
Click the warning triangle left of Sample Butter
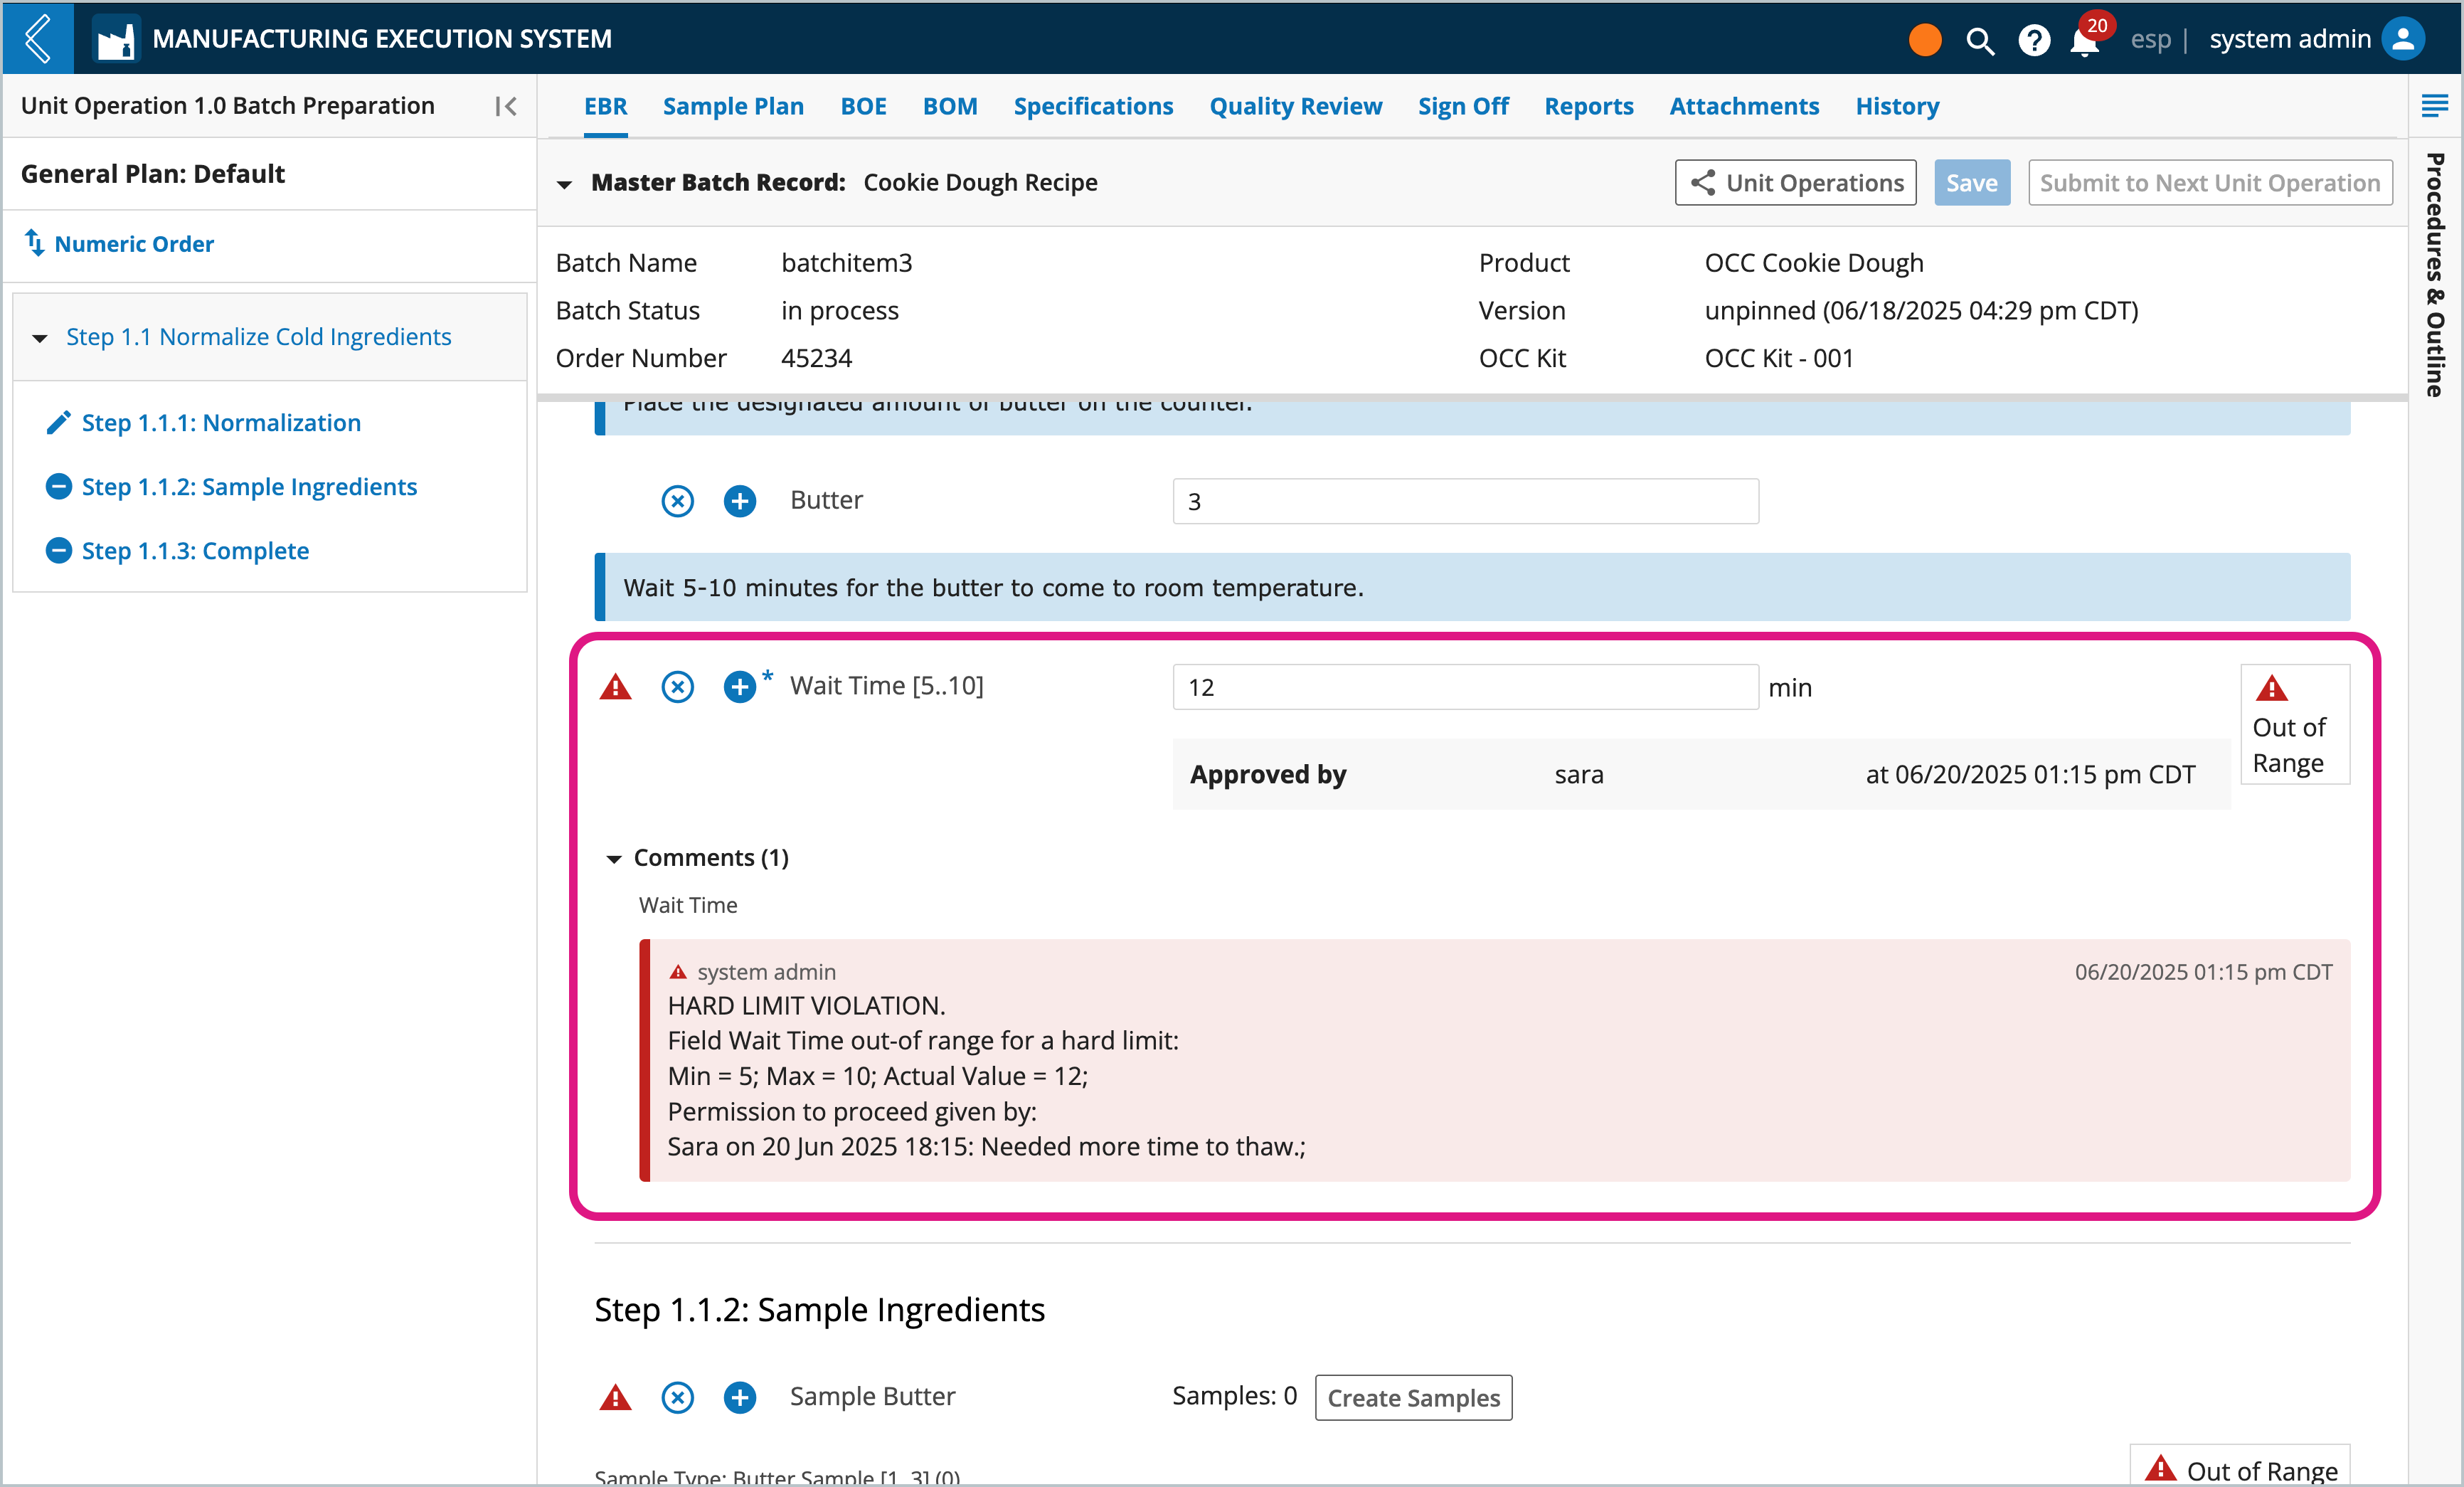click(615, 1397)
